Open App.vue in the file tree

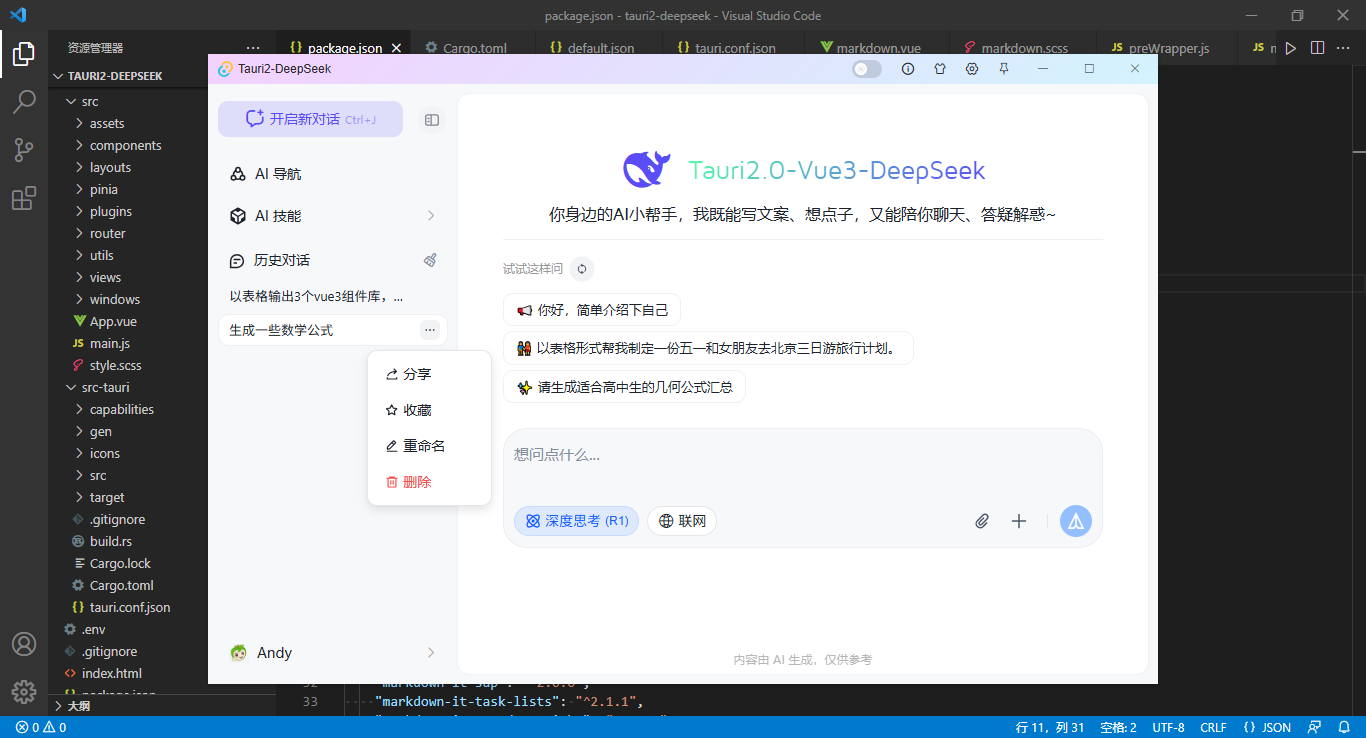113,322
